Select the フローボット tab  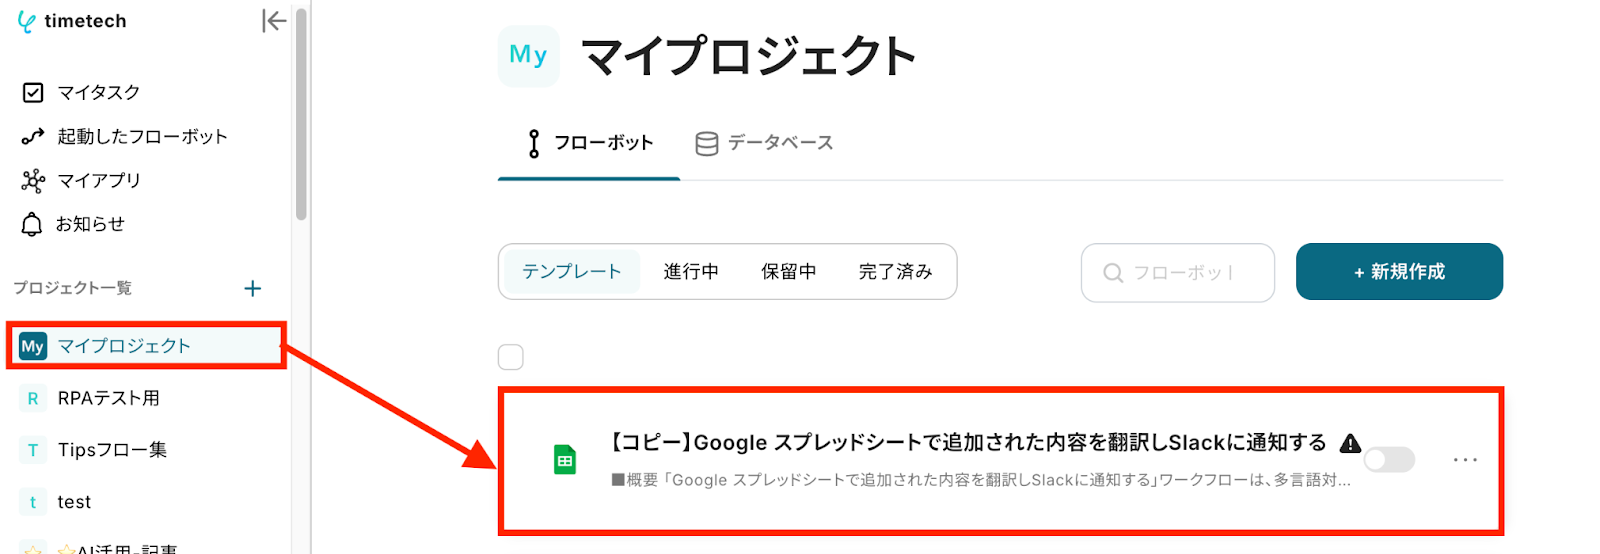589,144
